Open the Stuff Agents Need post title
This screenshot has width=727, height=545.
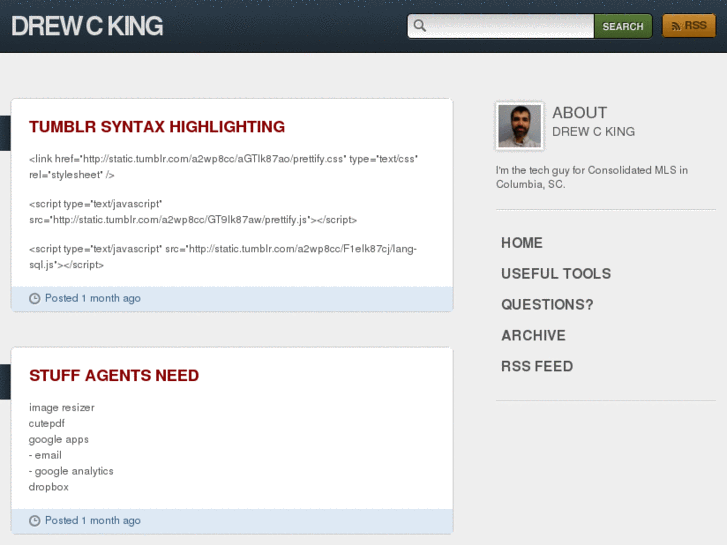[x=114, y=376]
